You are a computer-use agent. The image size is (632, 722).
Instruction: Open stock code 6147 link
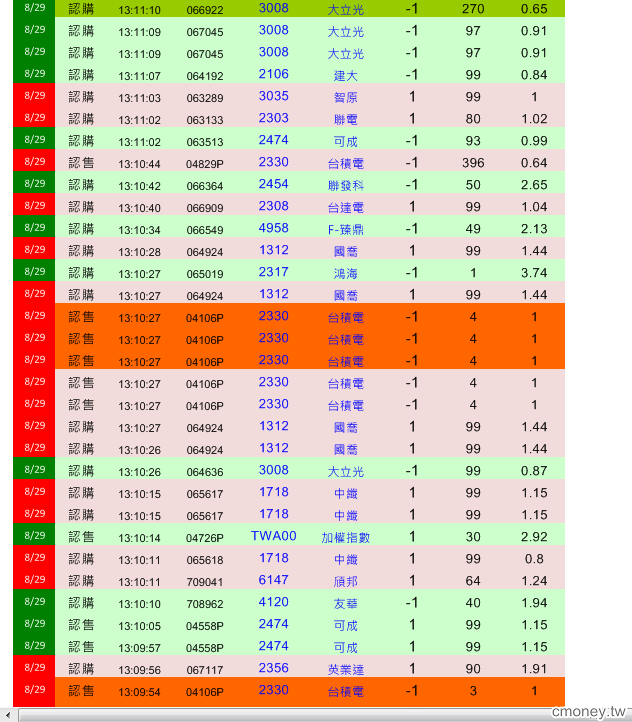tap(273, 580)
